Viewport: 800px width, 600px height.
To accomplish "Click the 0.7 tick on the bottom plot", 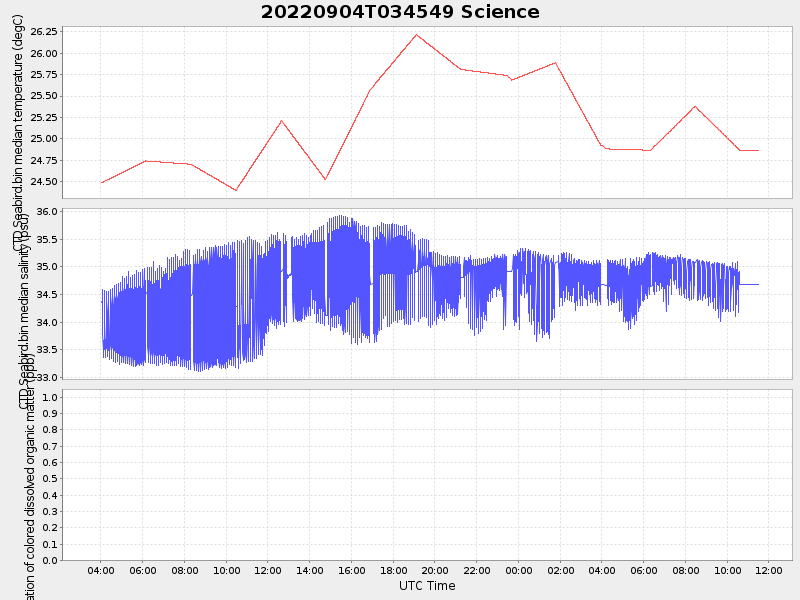I will point(51,446).
